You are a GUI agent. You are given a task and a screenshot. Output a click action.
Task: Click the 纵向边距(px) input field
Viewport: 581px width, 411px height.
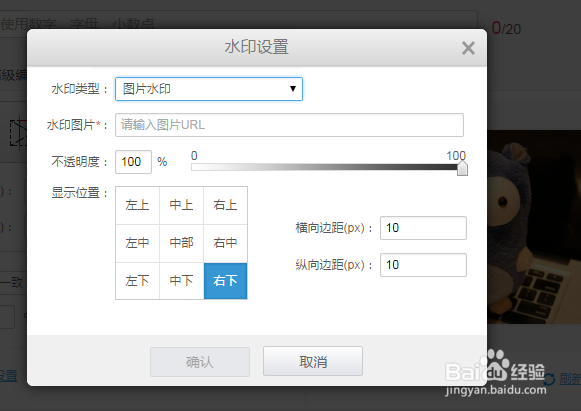(423, 265)
